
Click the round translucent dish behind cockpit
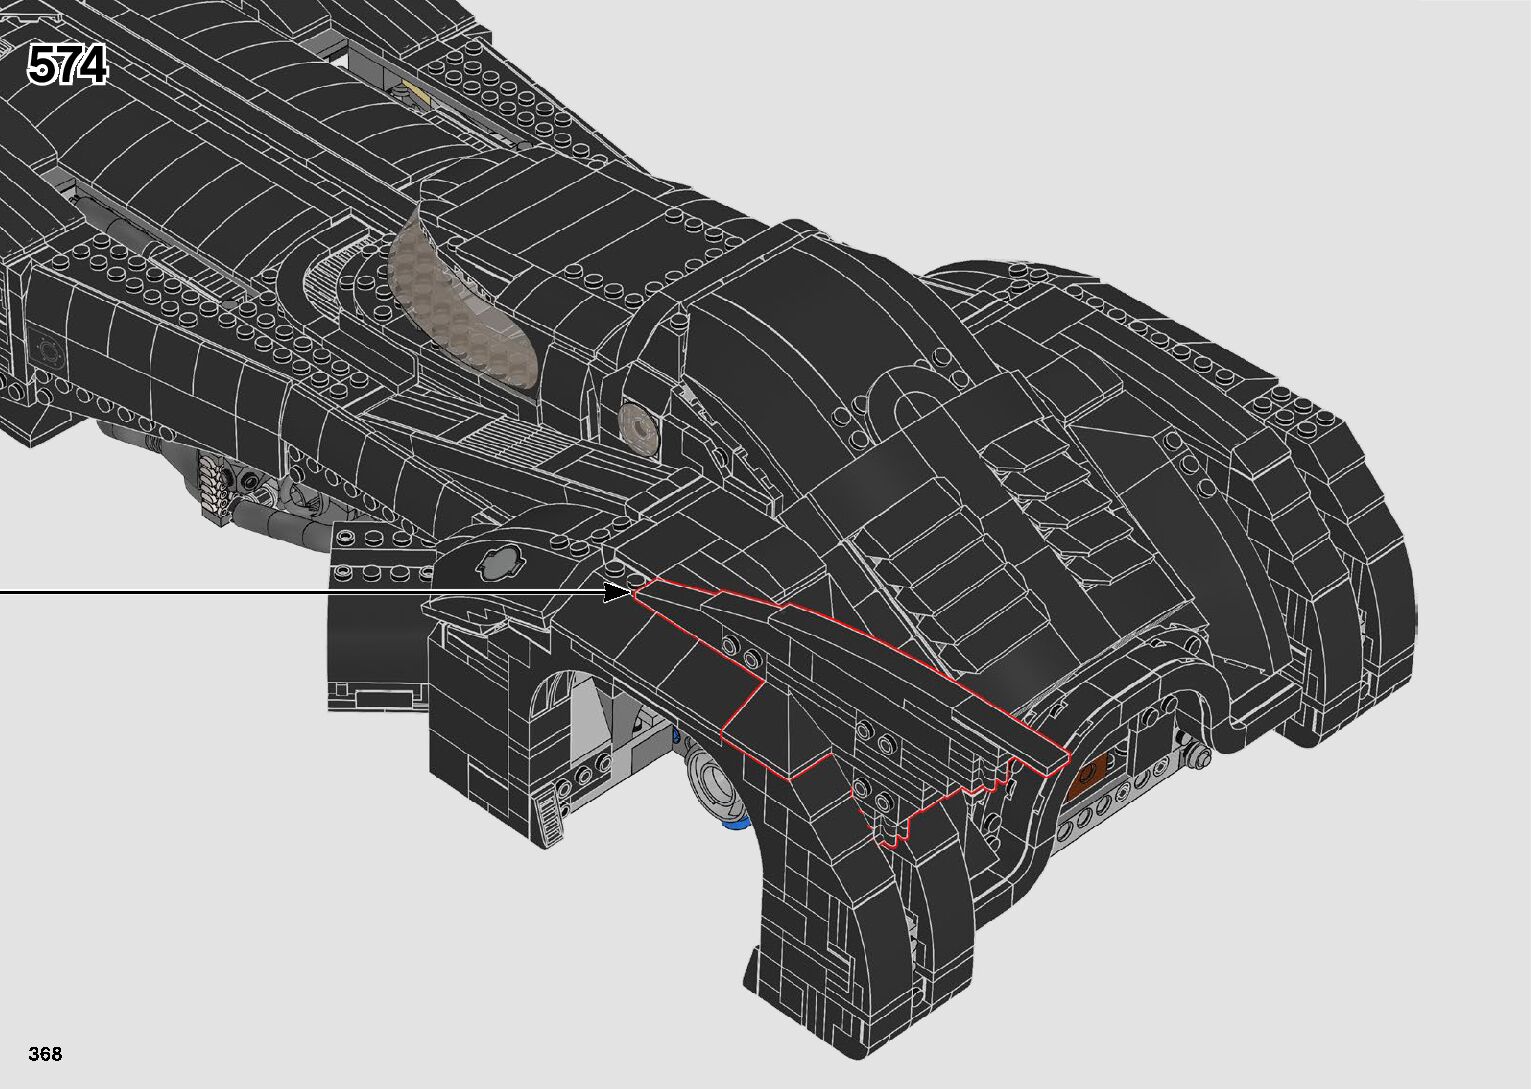(637, 424)
